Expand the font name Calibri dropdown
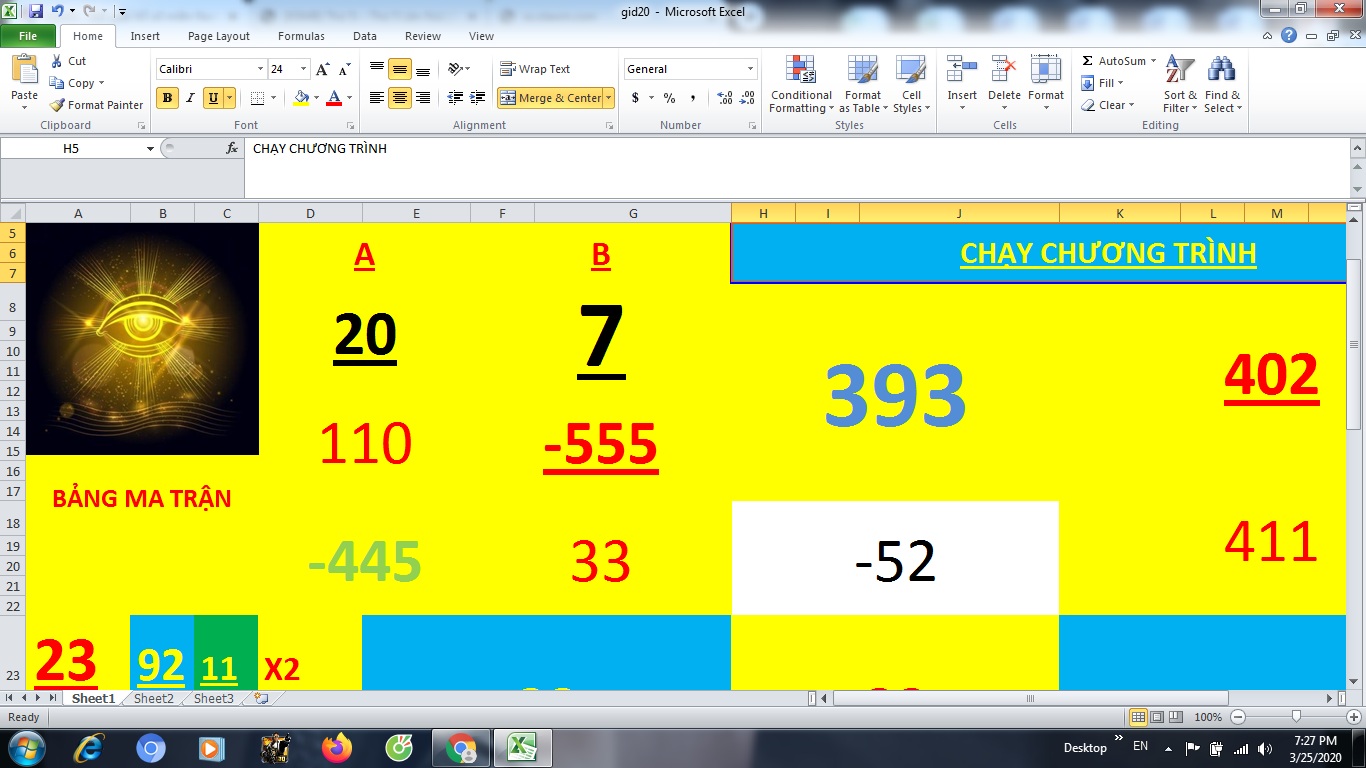This screenshot has height=768, width=1366. coord(260,69)
